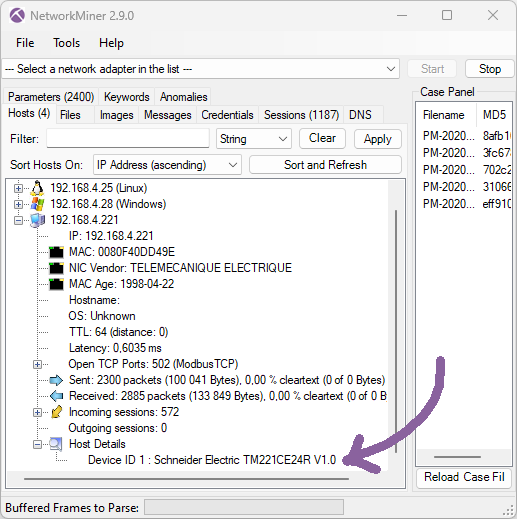Click the Apply filter button
The width and height of the screenshot is (517, 519).
[x=378, y=139]
